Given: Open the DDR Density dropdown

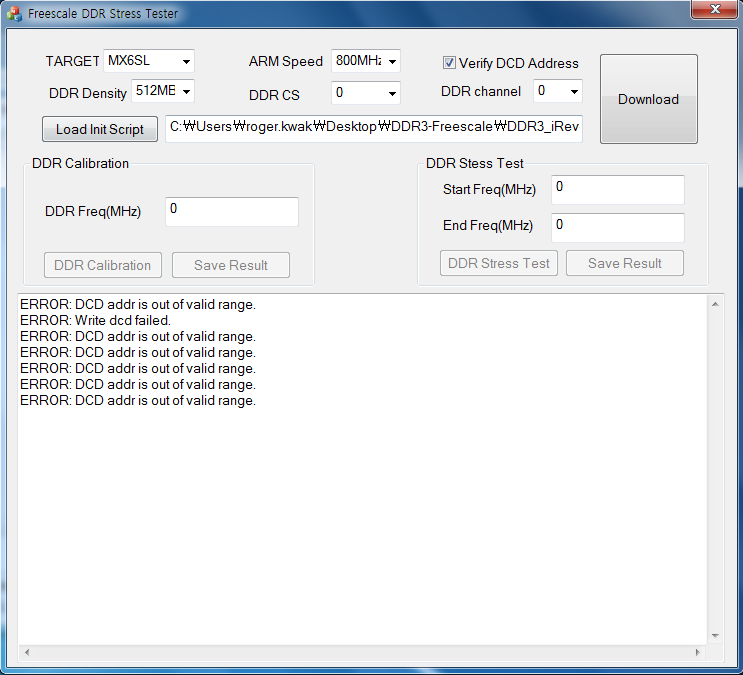Looking at the screenshot, I should 163,91.
